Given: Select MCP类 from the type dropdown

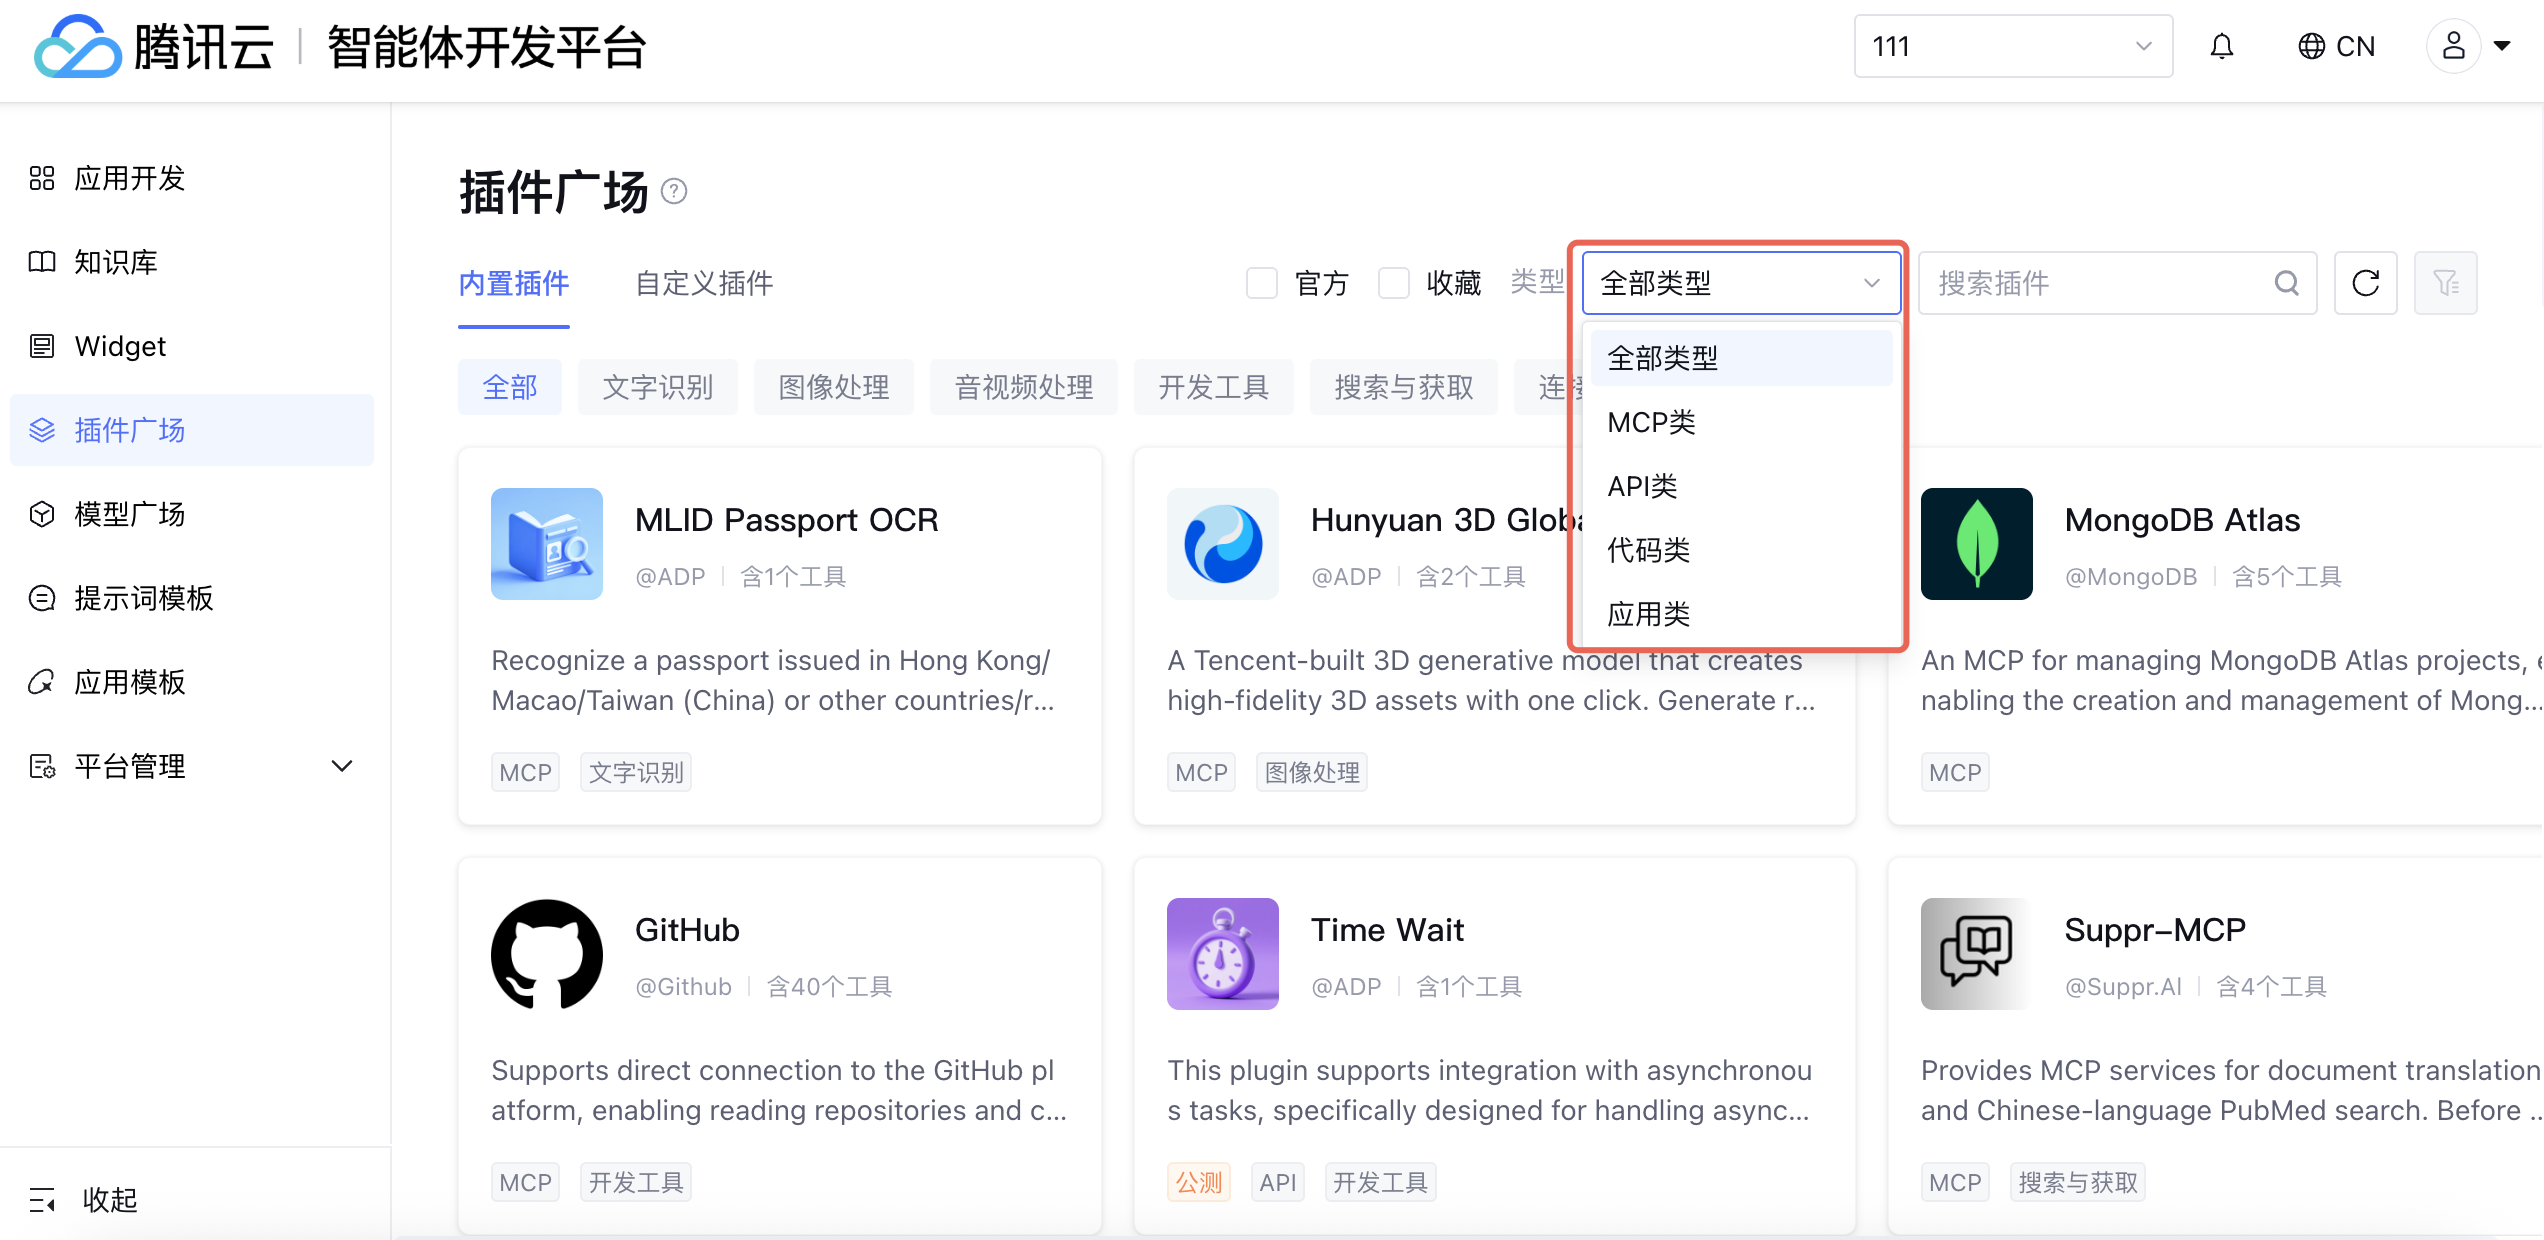Looking at the screenshot, I should pos(1651,422).
